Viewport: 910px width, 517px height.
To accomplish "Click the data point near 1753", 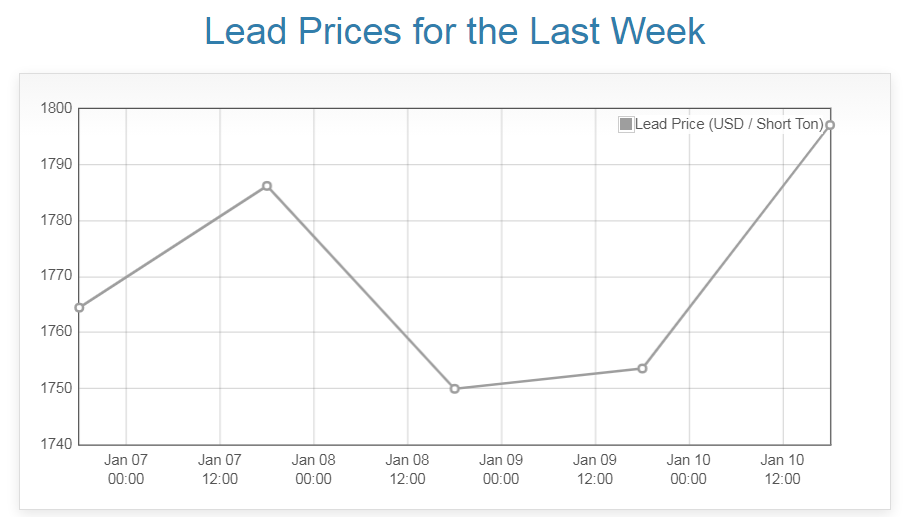I will tap(642, 368).
